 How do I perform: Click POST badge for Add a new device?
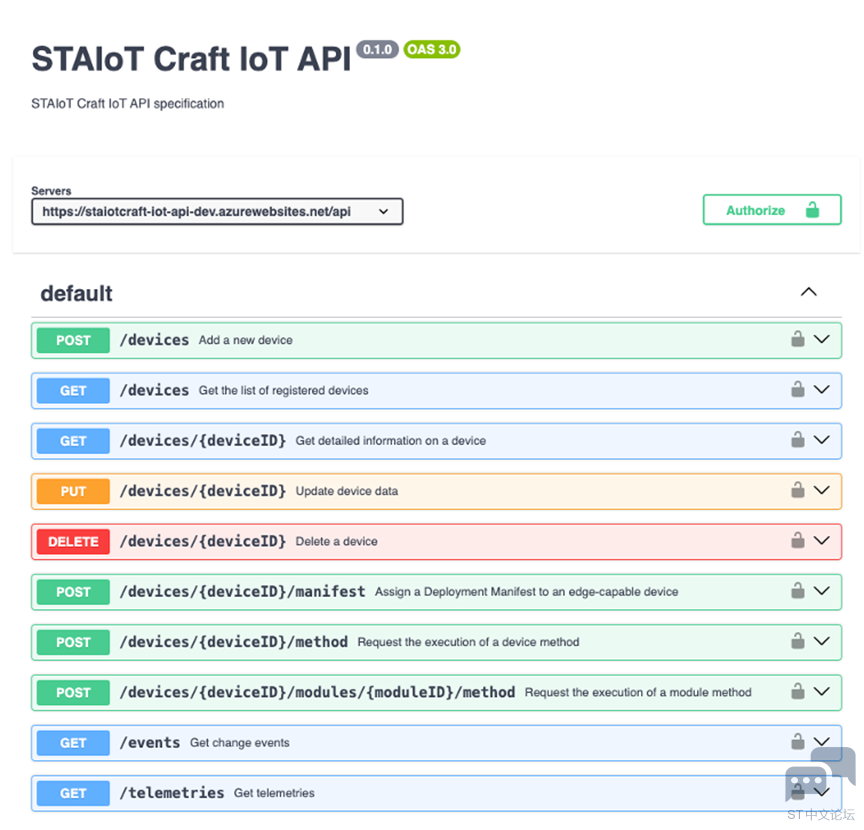73,340
